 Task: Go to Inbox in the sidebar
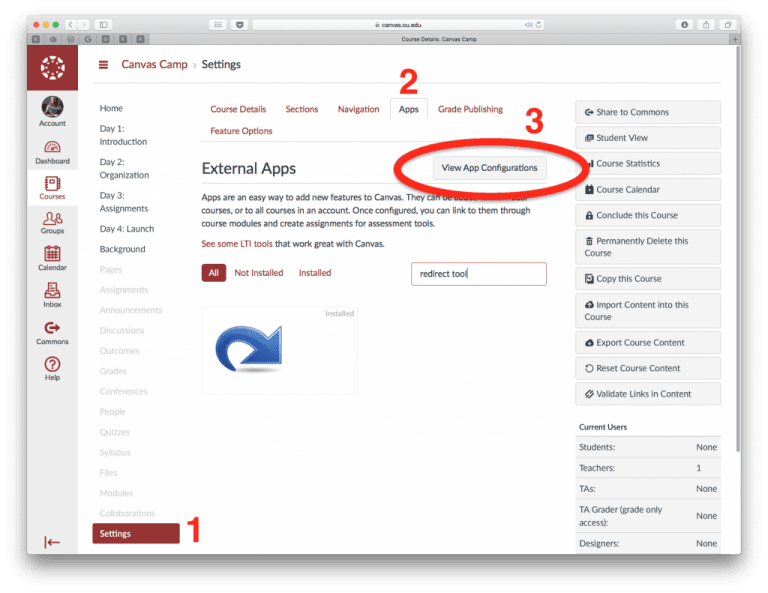(52, 295)
